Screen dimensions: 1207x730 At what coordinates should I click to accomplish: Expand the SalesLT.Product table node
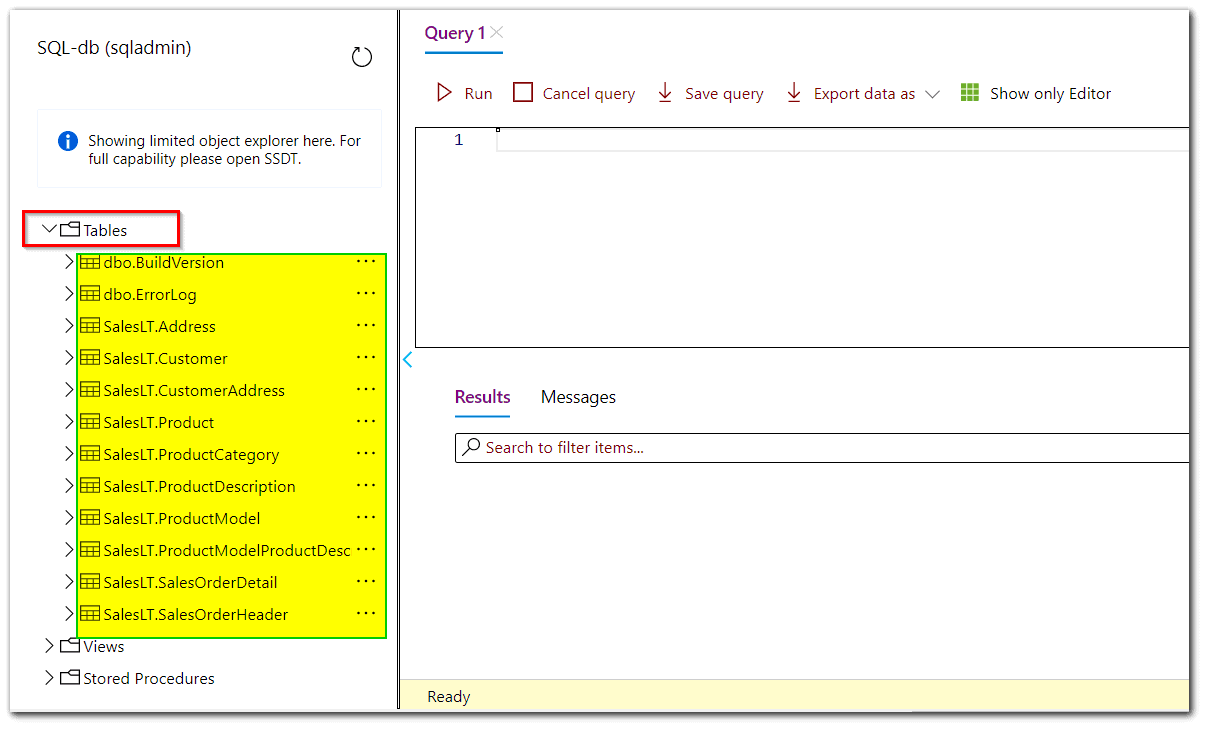(x=67, y=422)
